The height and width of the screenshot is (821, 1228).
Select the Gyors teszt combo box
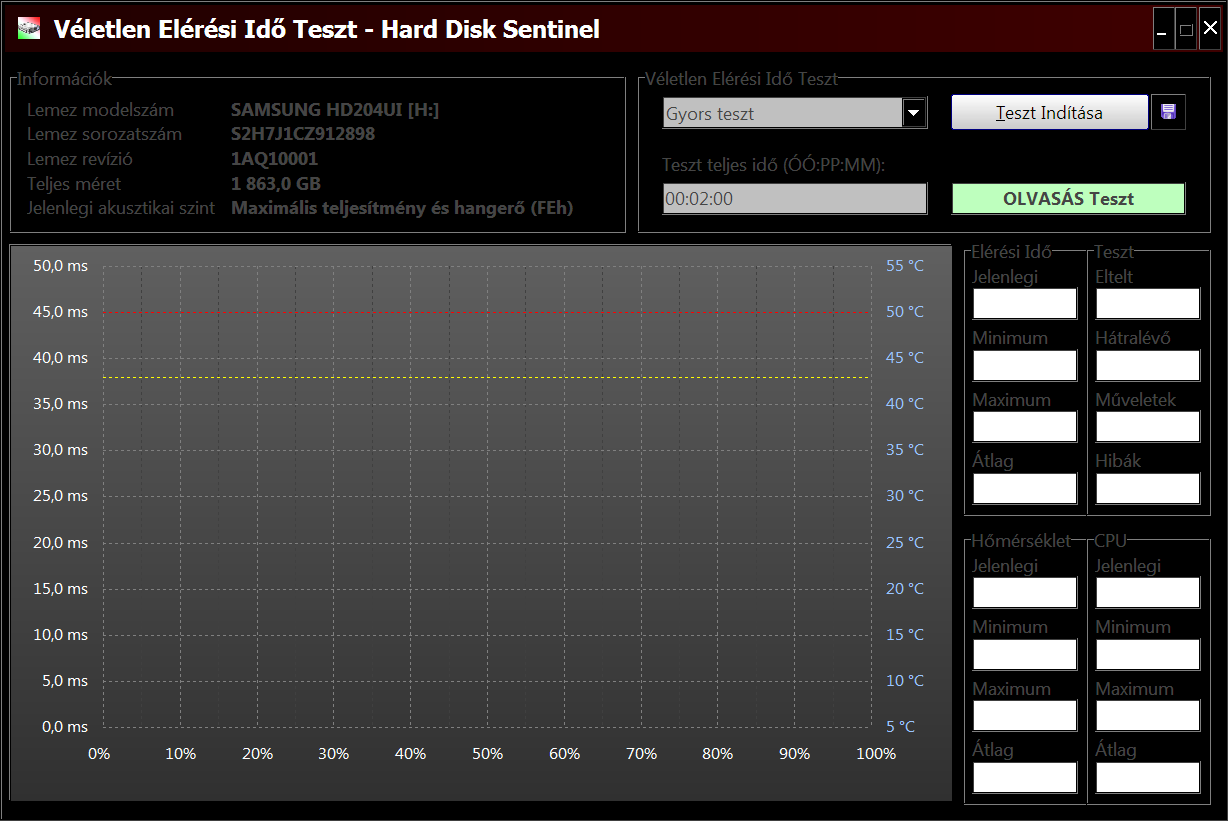pos(795,113)
